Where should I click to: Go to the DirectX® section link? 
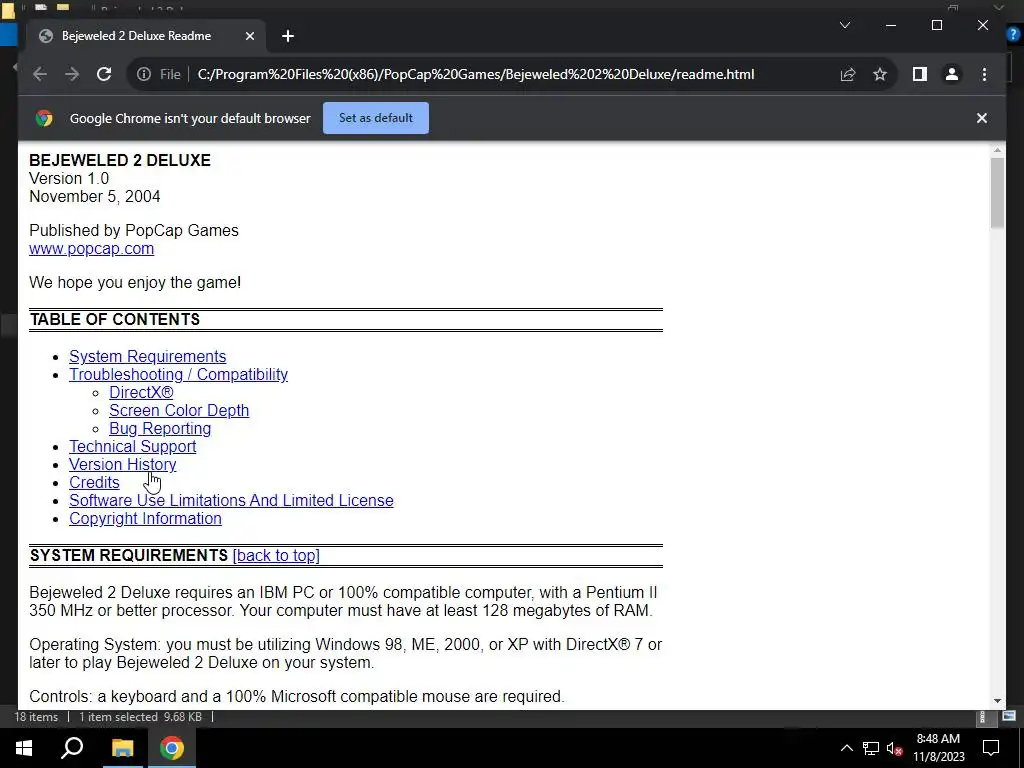tap(141, 392)
